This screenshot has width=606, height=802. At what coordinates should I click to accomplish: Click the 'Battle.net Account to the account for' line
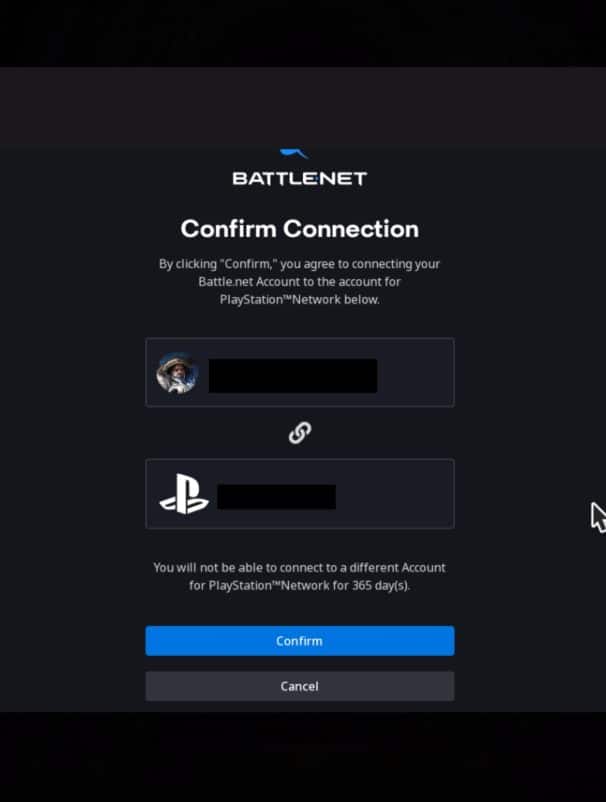tap(300, 282)
